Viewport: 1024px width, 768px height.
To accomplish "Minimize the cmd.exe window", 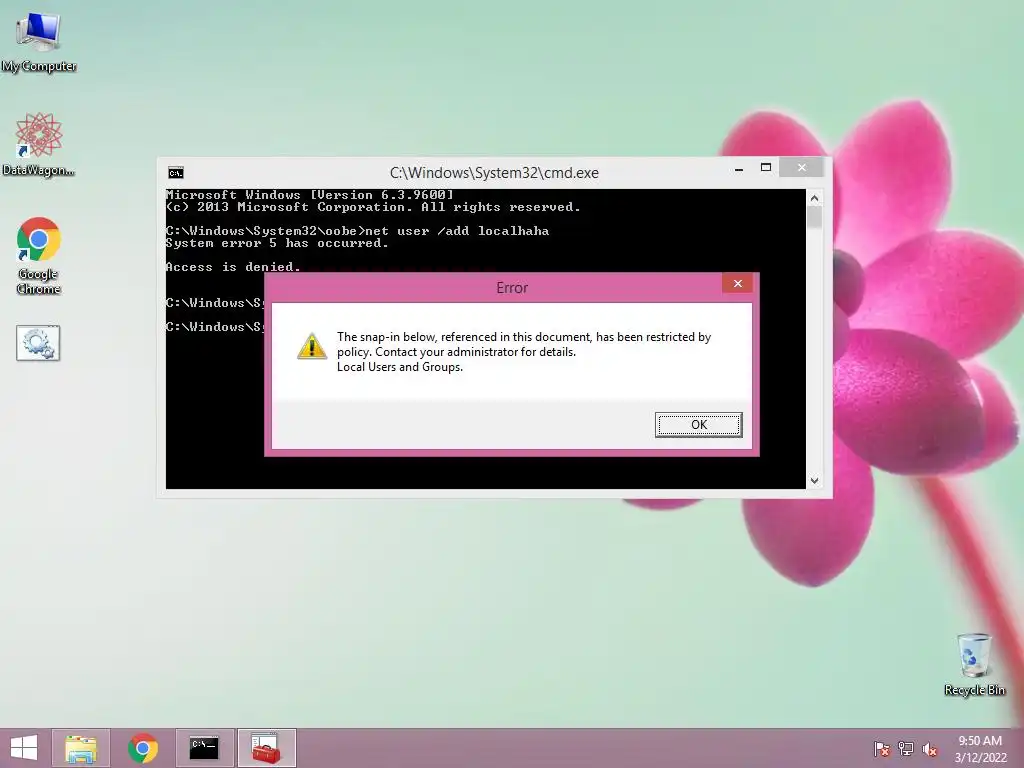I will tap(739, 168).
